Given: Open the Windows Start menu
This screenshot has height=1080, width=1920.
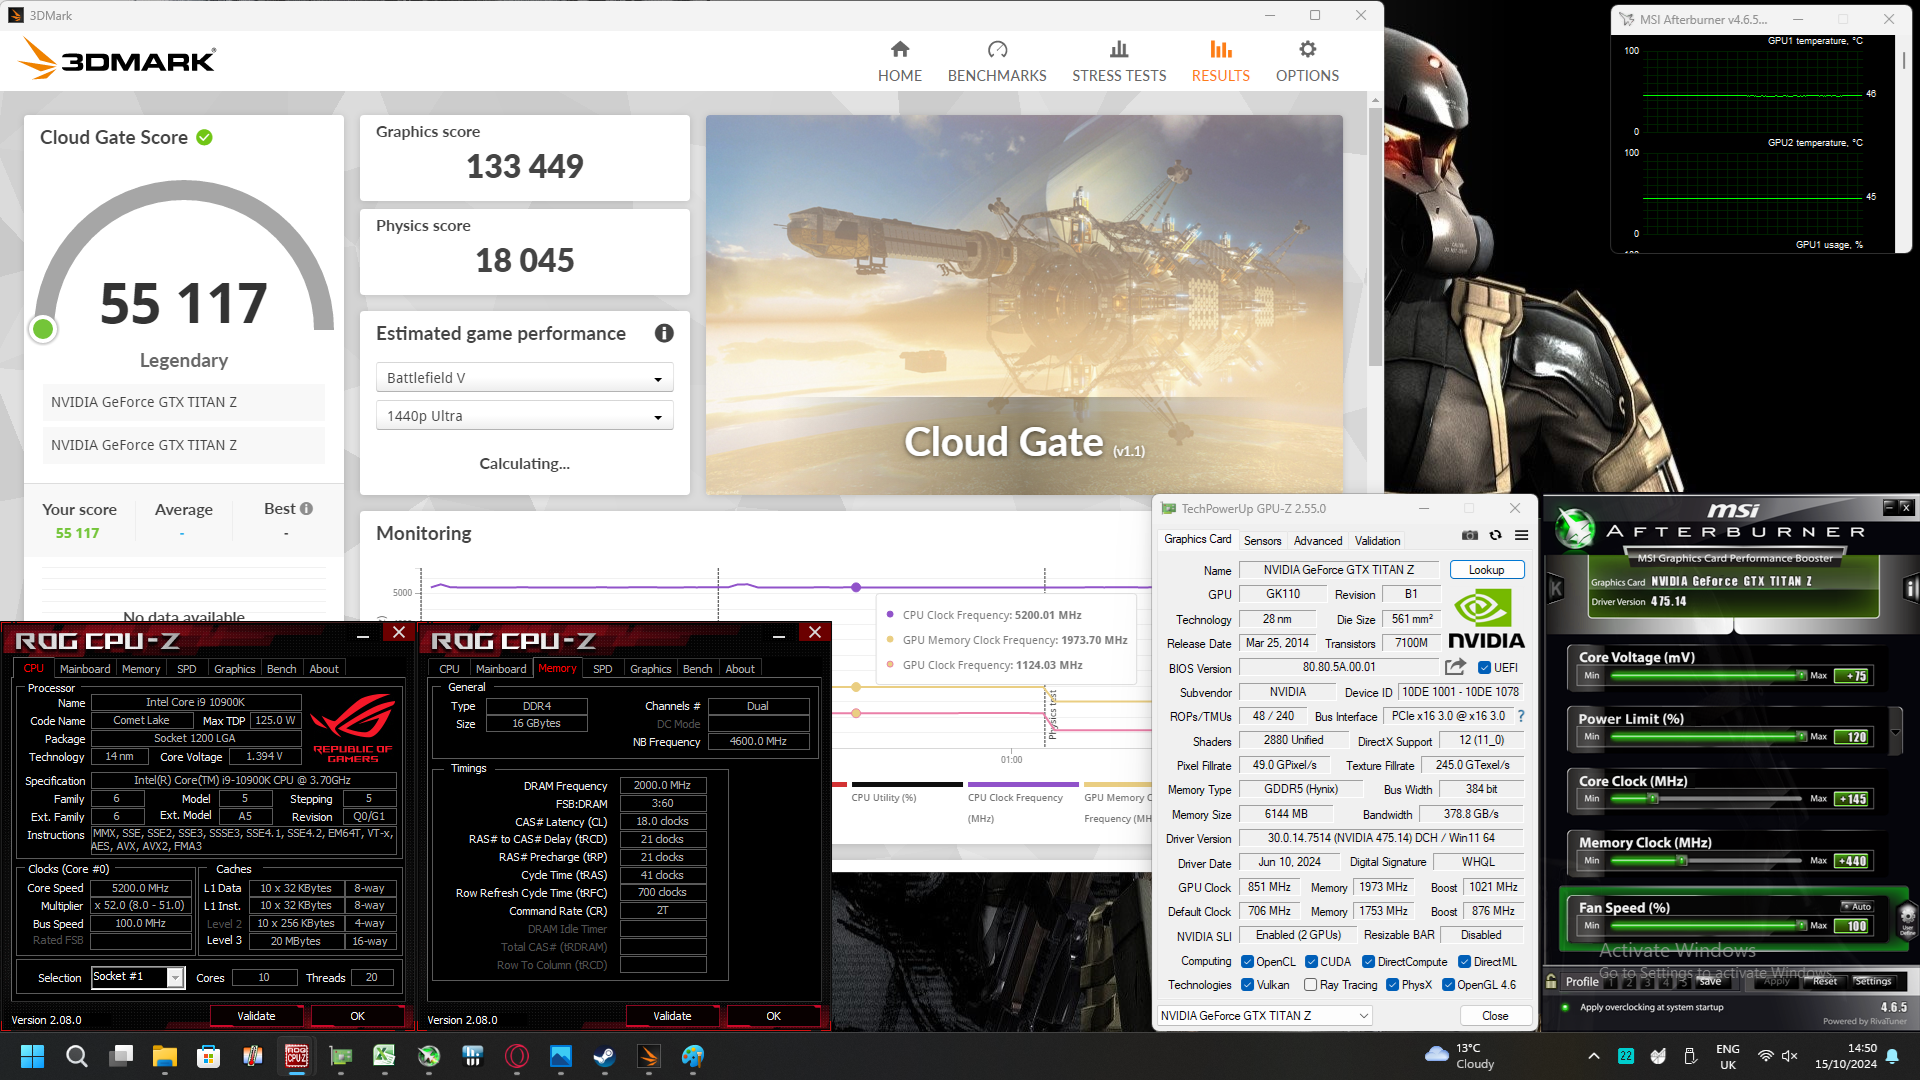Looking at the screenshot, I should [x=32, y=1056].
